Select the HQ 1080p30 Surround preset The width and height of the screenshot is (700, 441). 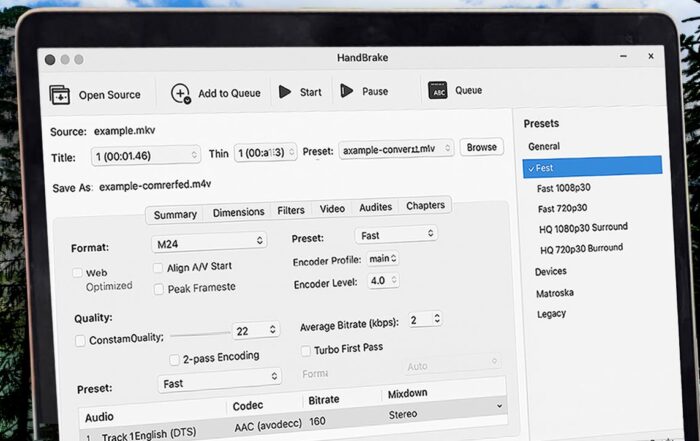click(583, 228)
